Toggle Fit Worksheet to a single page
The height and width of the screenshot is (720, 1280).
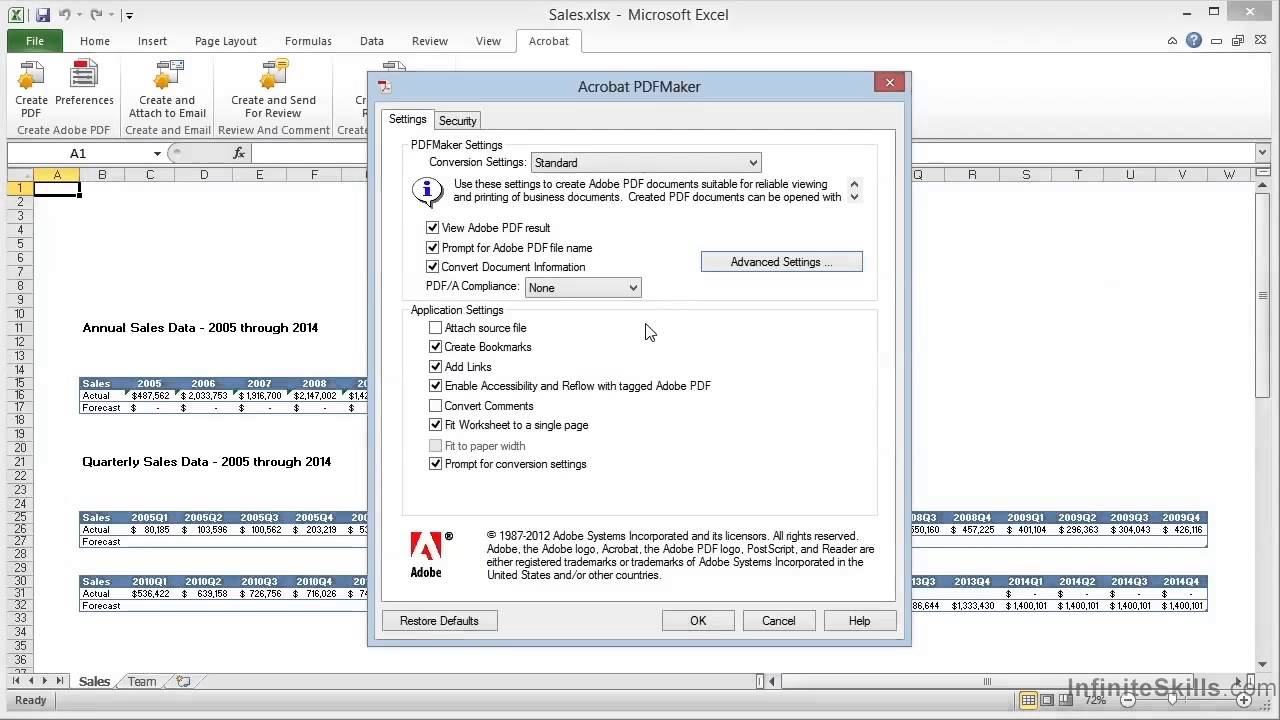tap(435, 425)
